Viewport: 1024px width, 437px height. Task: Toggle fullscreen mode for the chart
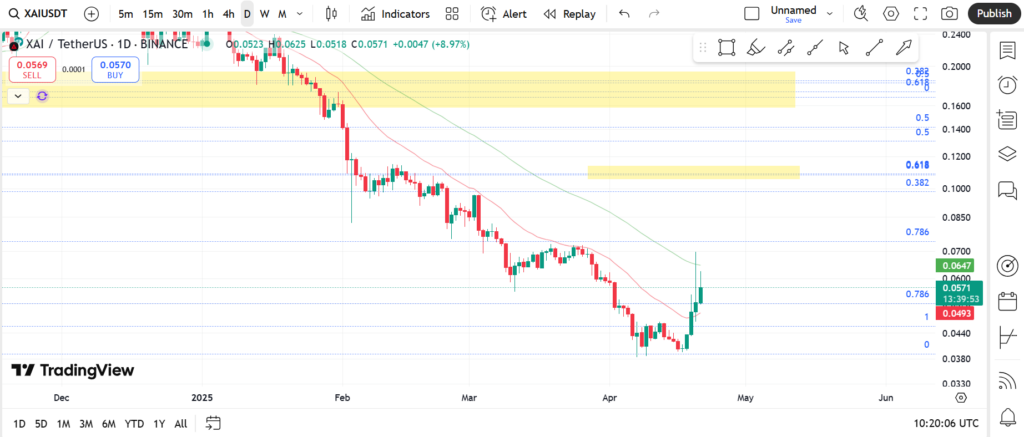920,14
